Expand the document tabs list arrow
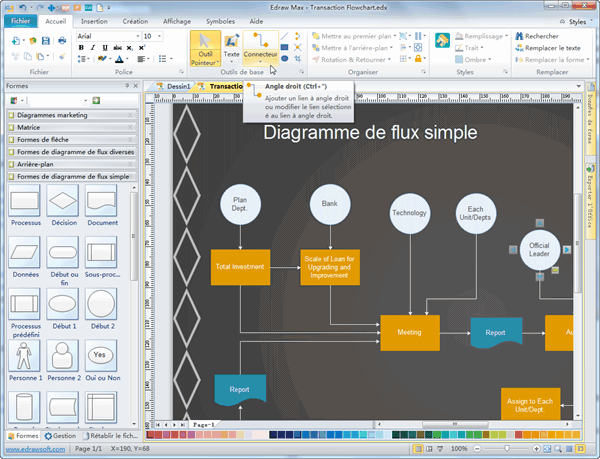Viewport: 600px width, 459px height. tap(579, 86)
